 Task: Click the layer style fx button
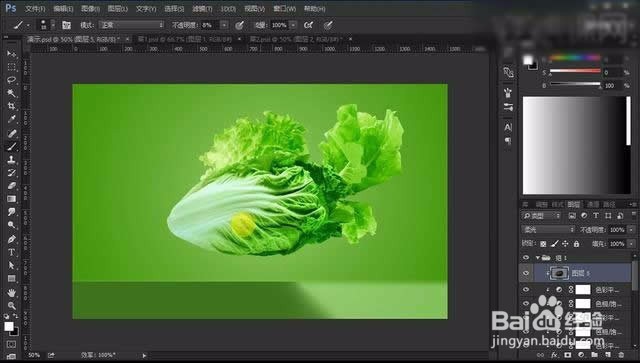coord(554,355)
